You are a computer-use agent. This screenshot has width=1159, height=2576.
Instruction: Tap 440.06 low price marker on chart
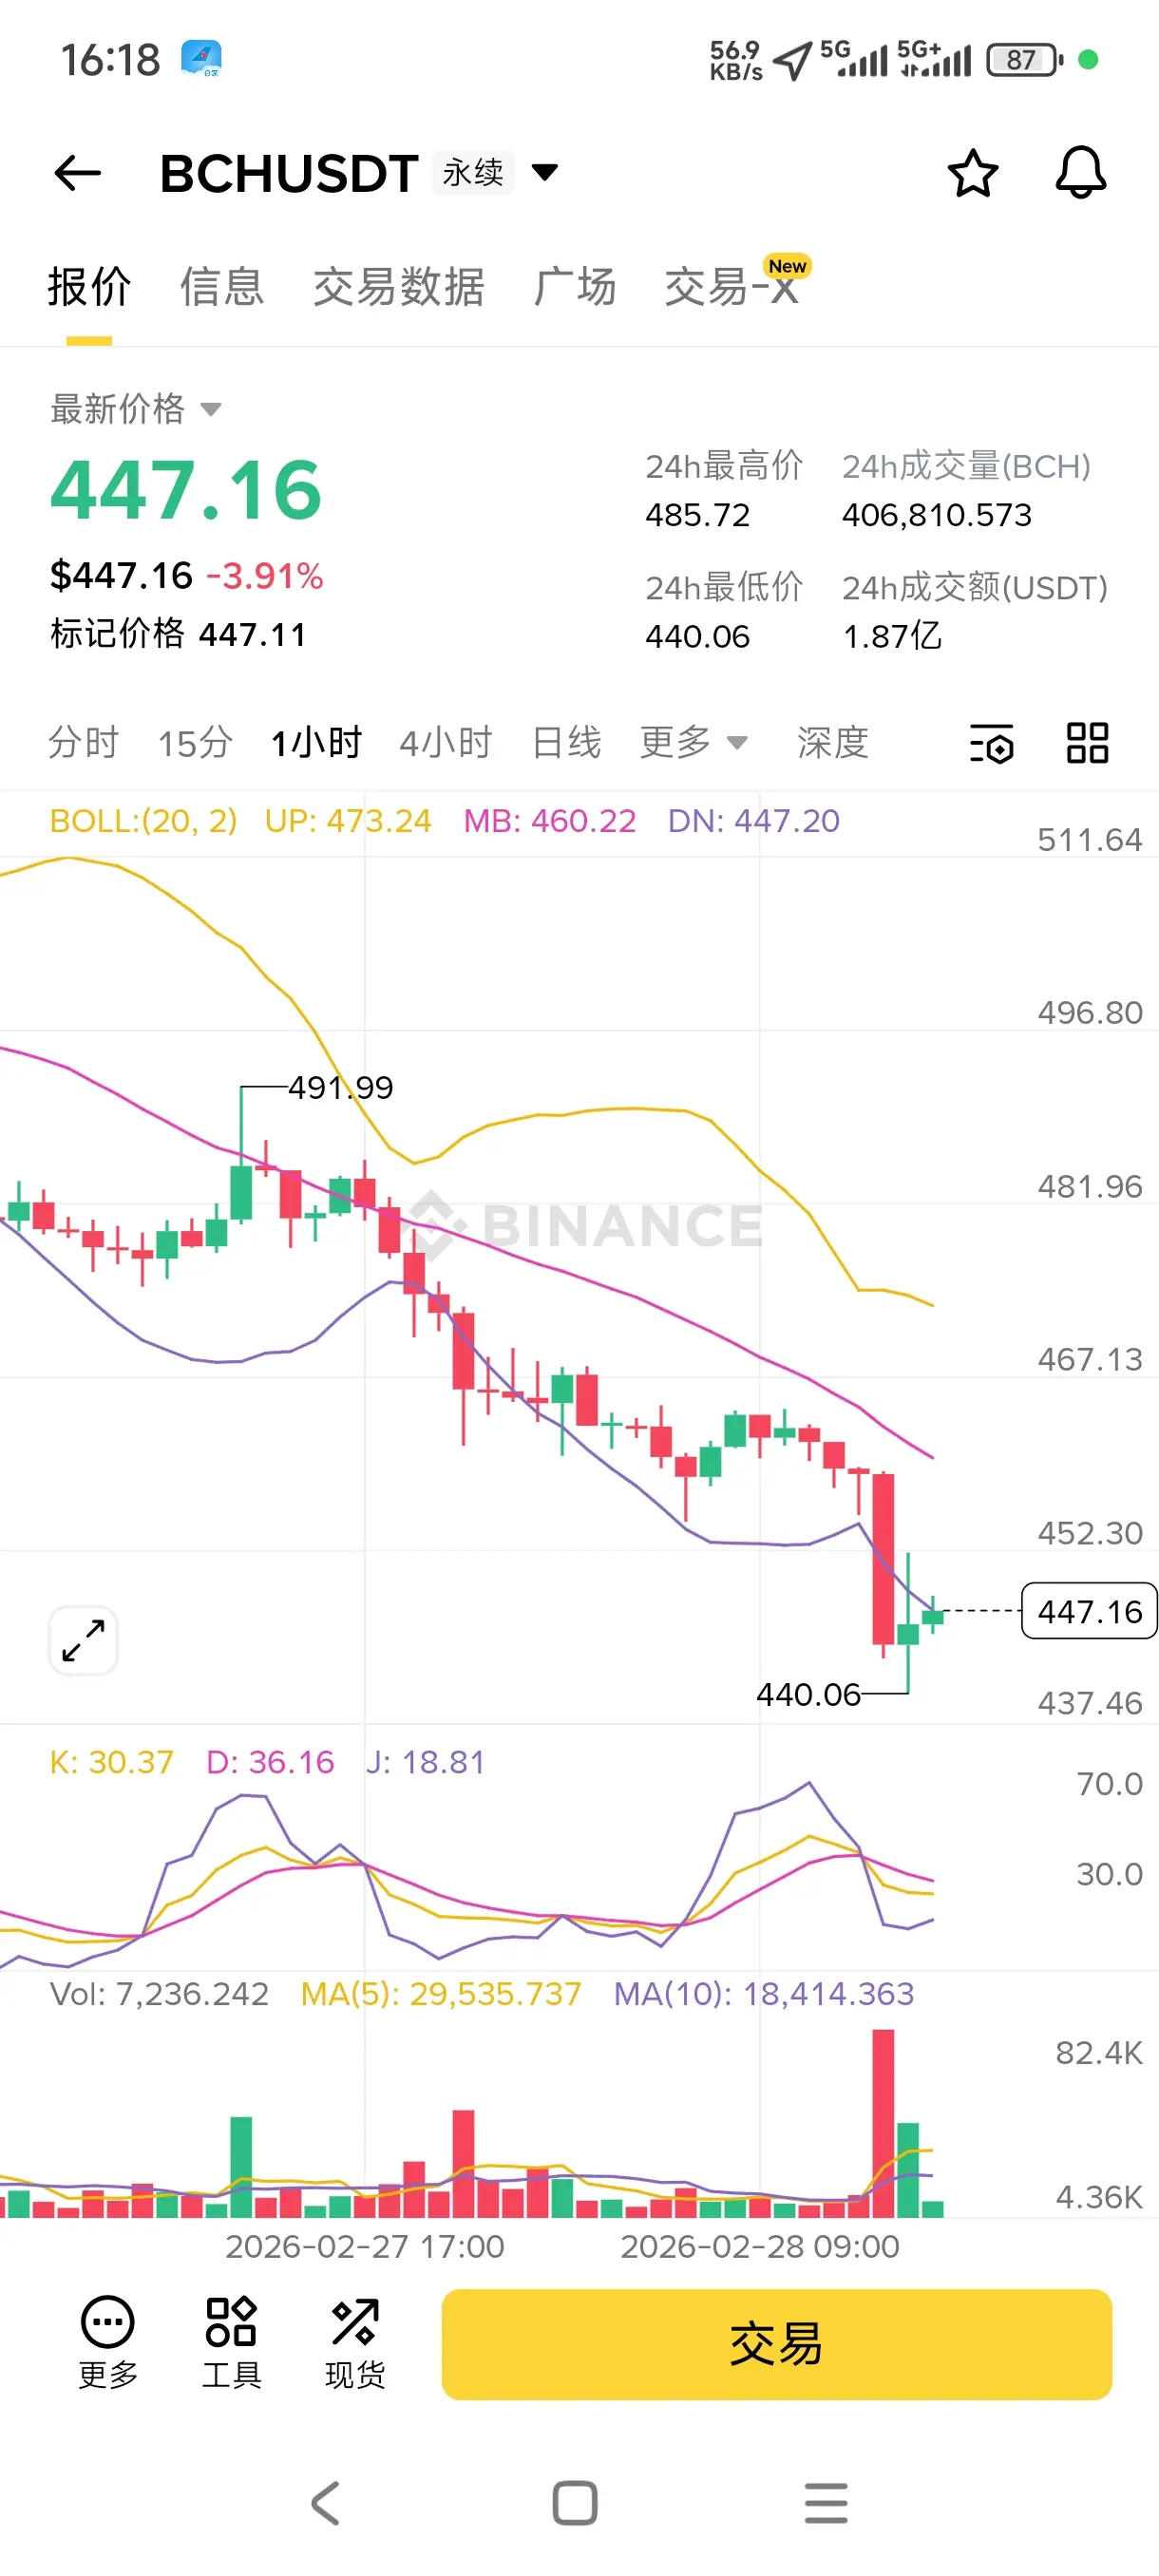point(808,1694)
